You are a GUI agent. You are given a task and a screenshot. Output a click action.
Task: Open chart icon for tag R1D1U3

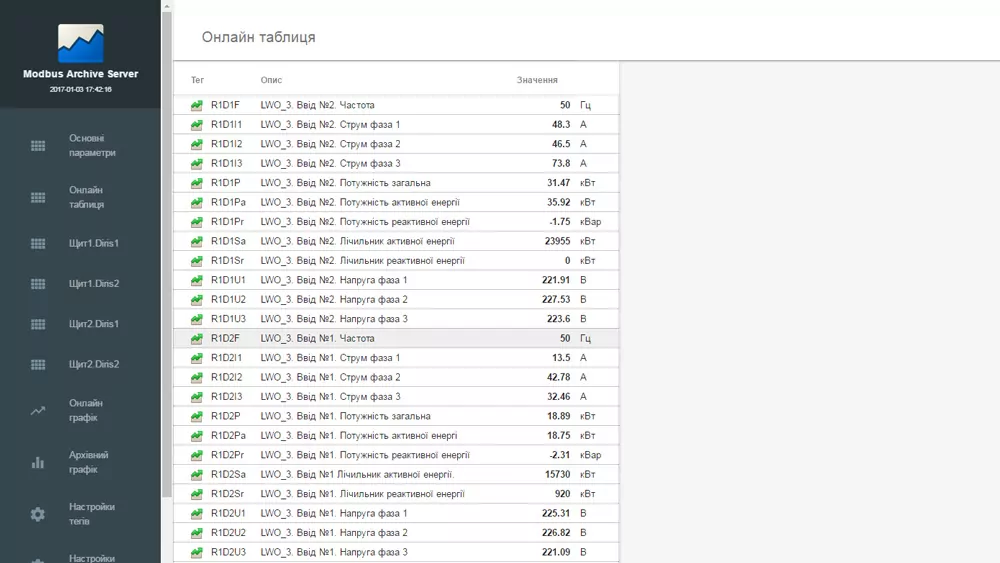tap(196, 319)
